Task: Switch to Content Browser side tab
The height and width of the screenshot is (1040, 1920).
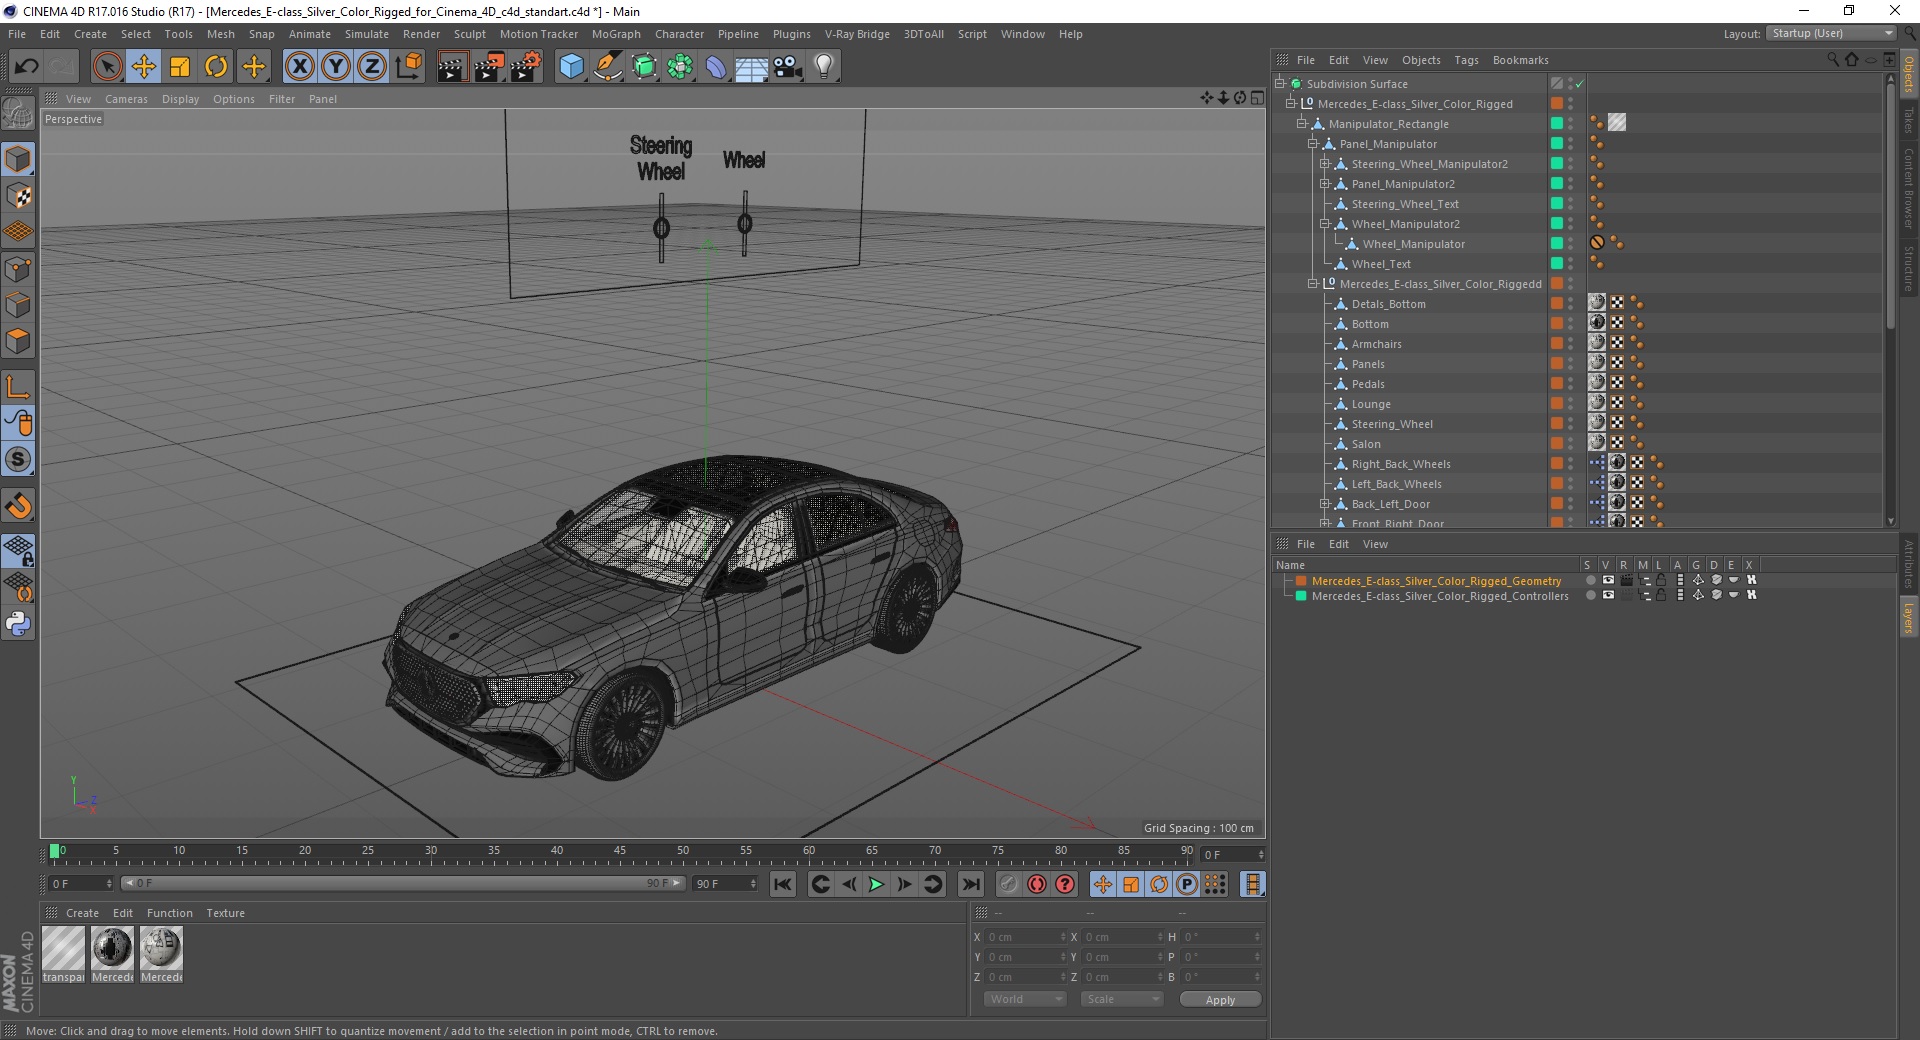Action: tap(1909, 188)
